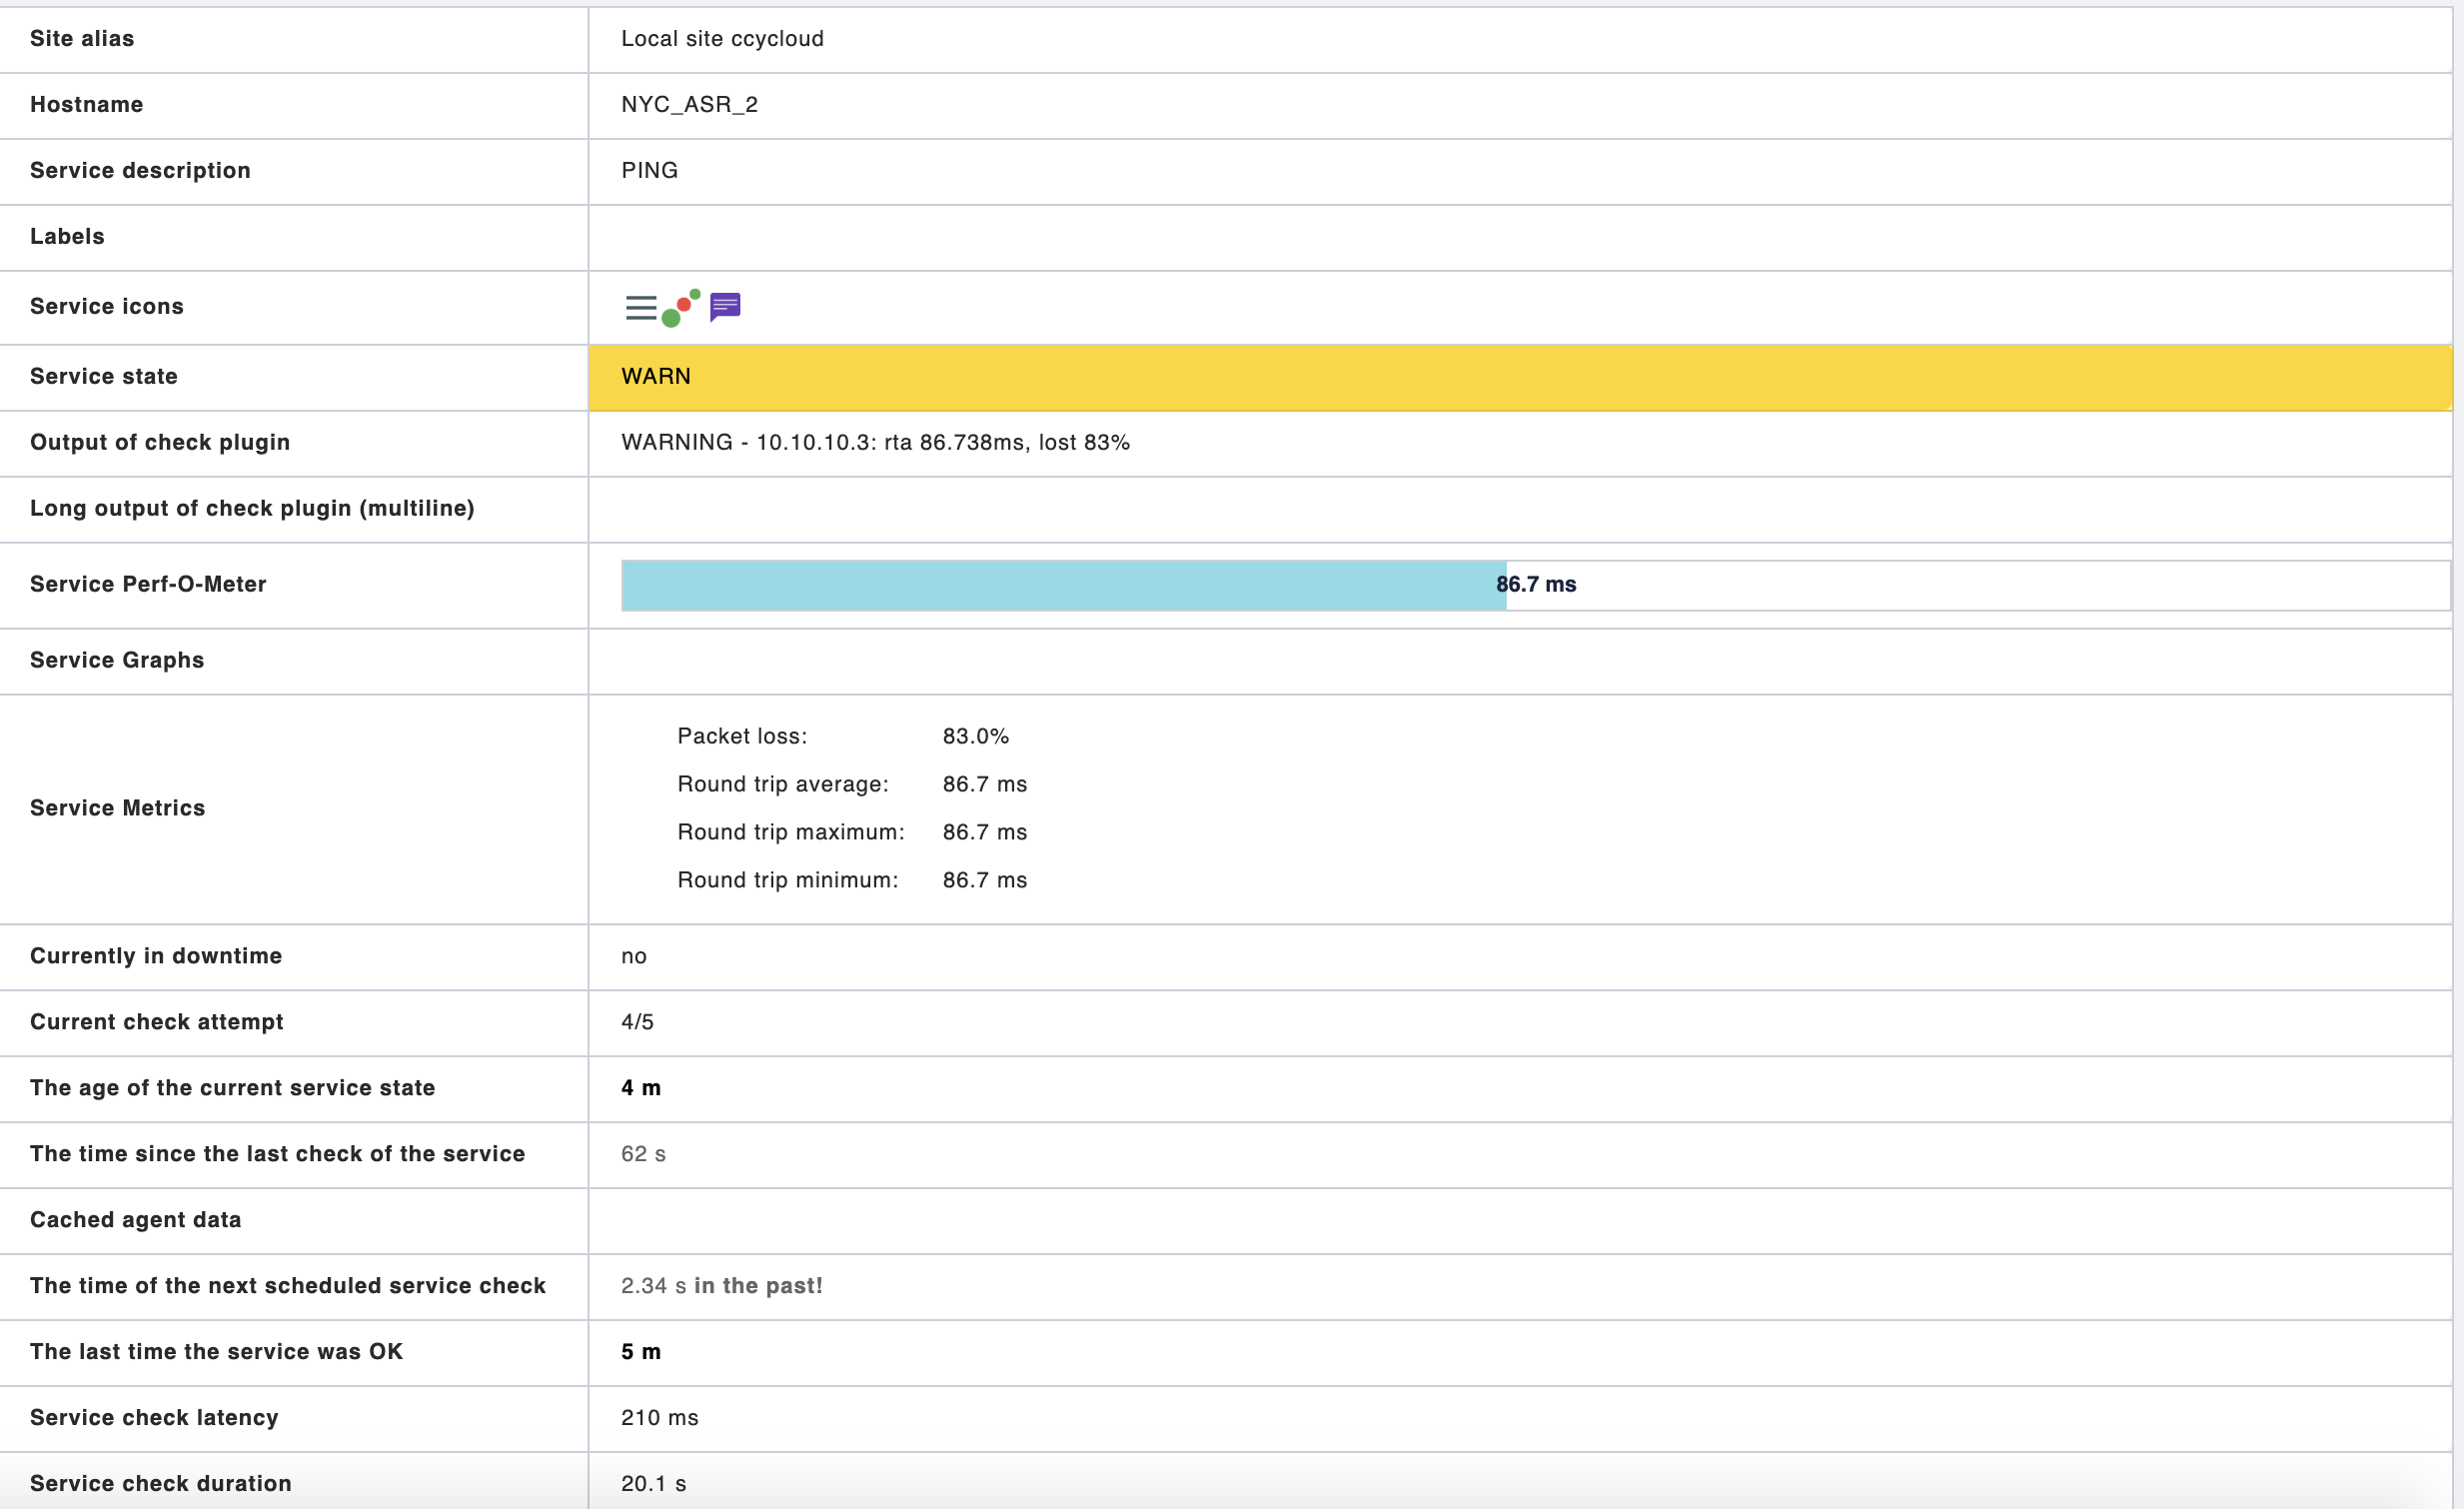Click the PING service description value
This screenshot has height=1509, width=2464.
pyautogui.click(x=649, y=170)
